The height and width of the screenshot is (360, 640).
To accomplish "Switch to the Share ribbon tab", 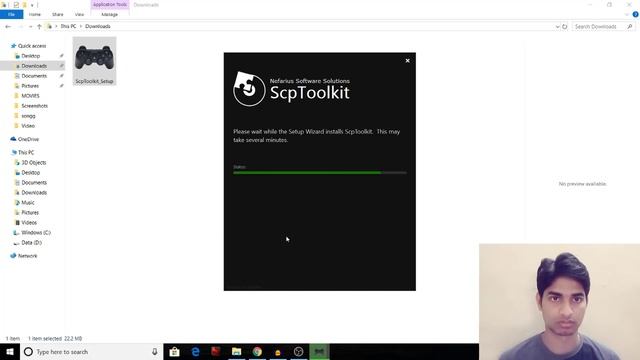I will coord(58,14).
